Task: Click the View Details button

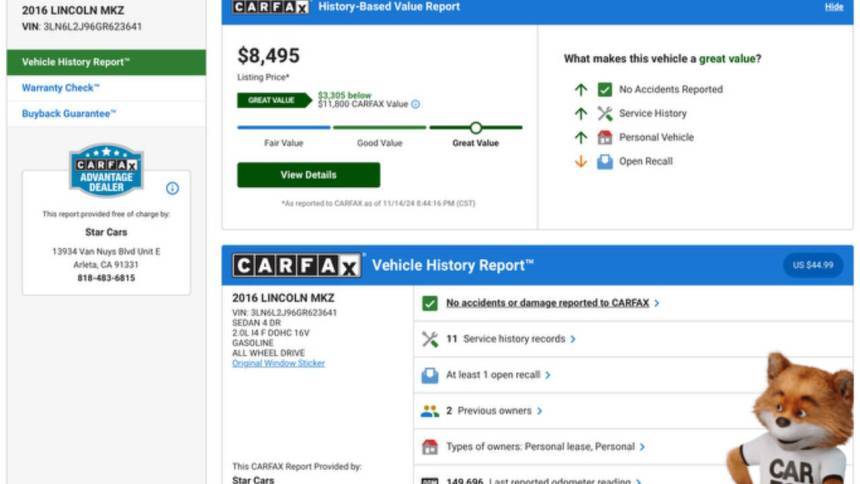Action: [308, 175]
